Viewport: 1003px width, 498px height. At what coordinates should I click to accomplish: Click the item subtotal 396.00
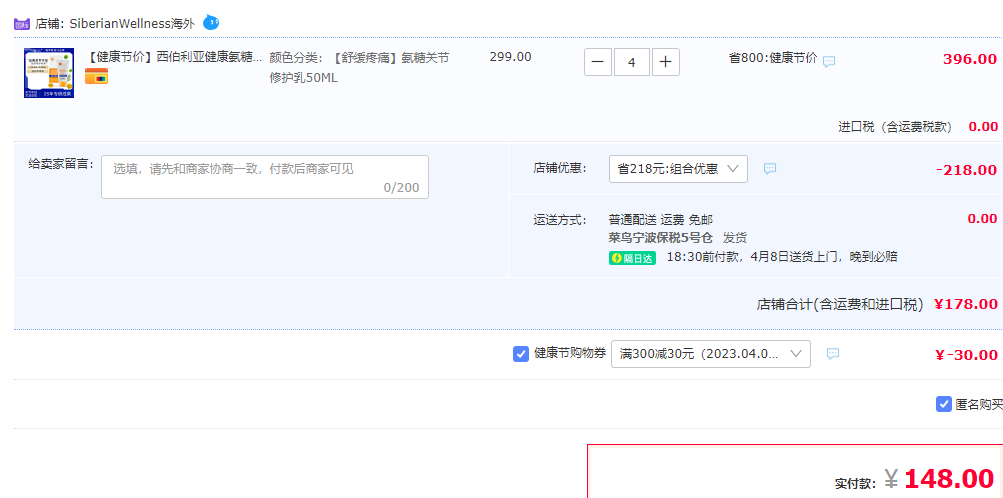pos(970,59)
